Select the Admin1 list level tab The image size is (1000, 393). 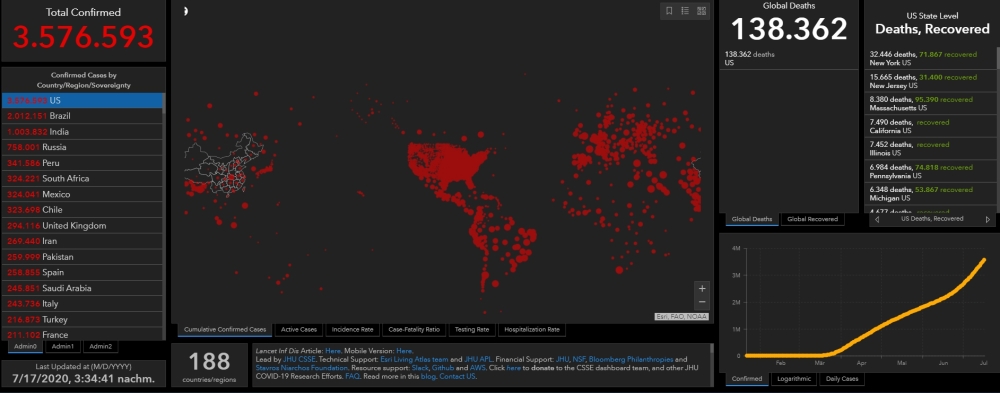62,346
